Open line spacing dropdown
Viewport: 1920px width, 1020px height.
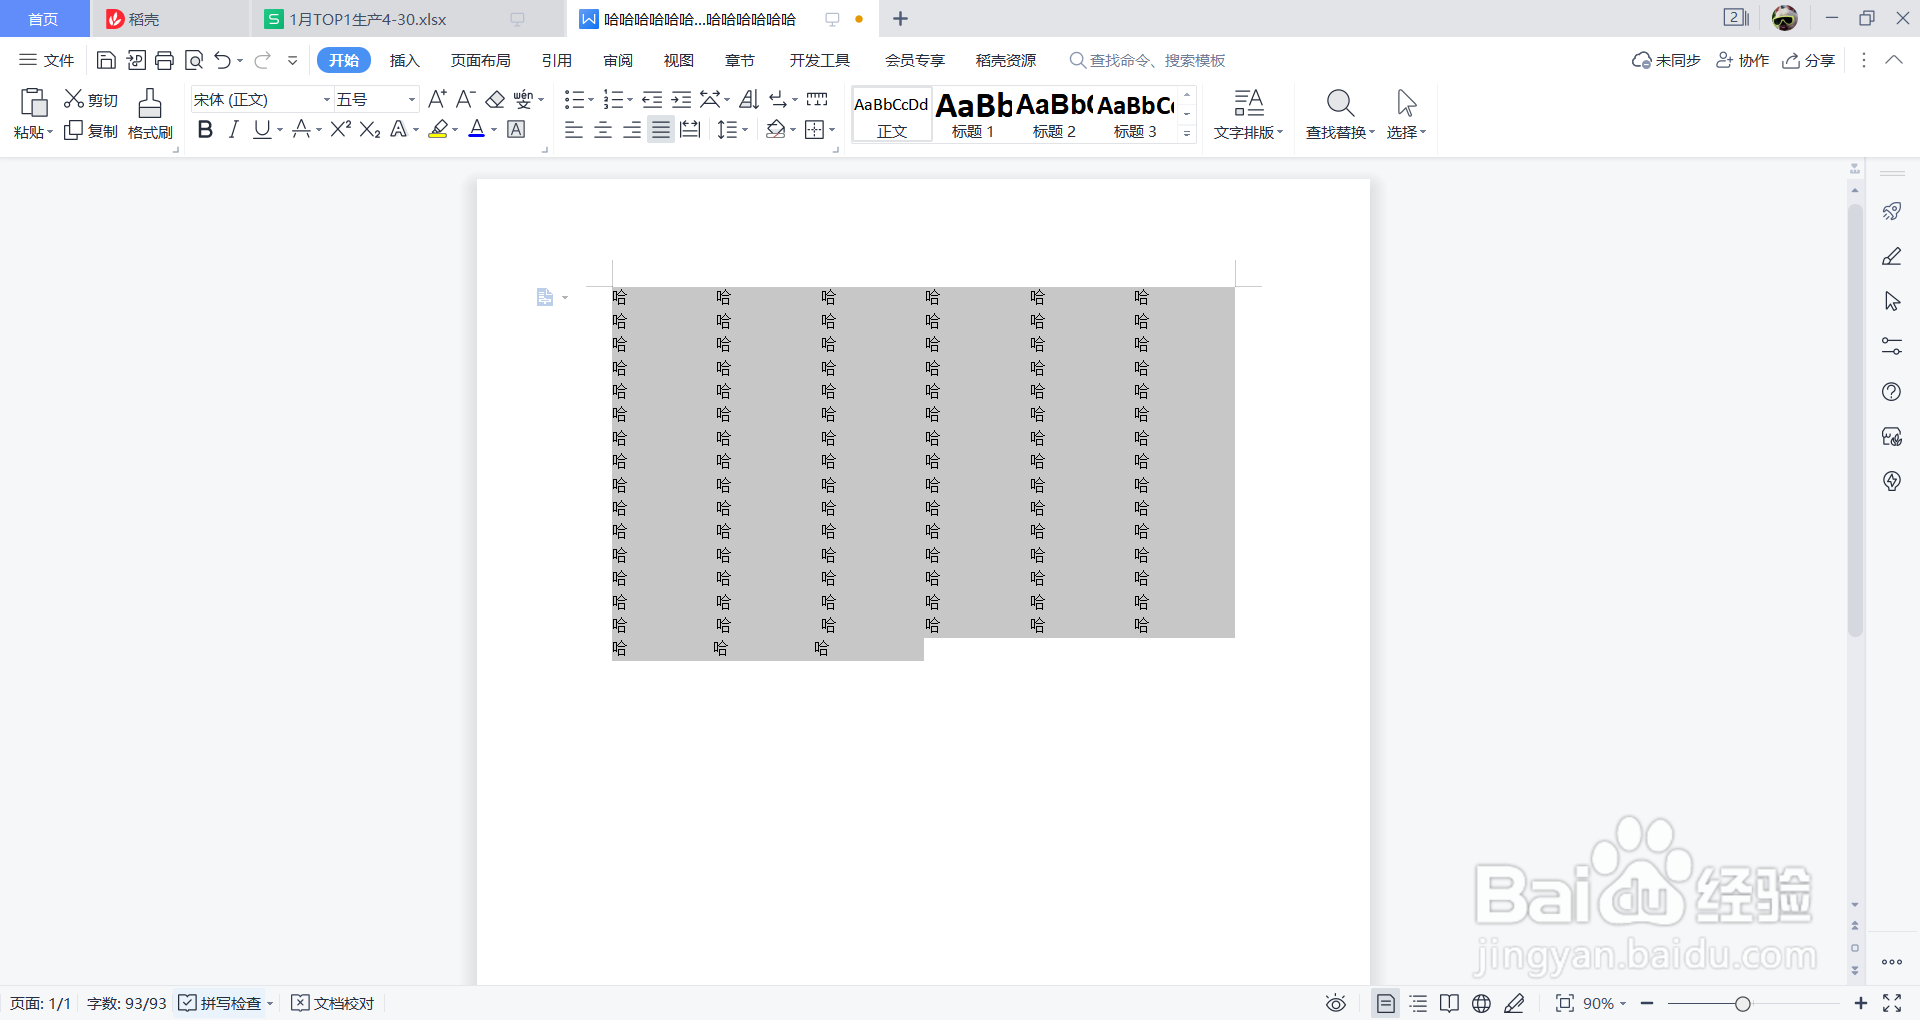(745, 129)
